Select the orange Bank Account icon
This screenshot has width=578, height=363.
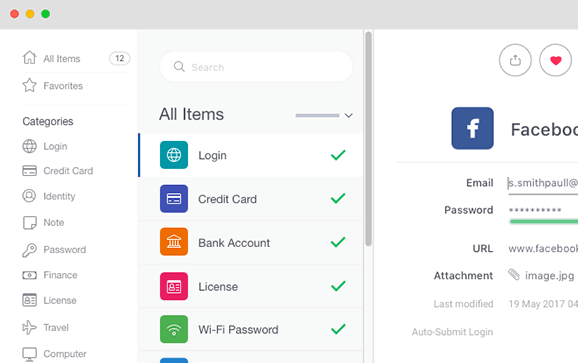click(174, 242)
